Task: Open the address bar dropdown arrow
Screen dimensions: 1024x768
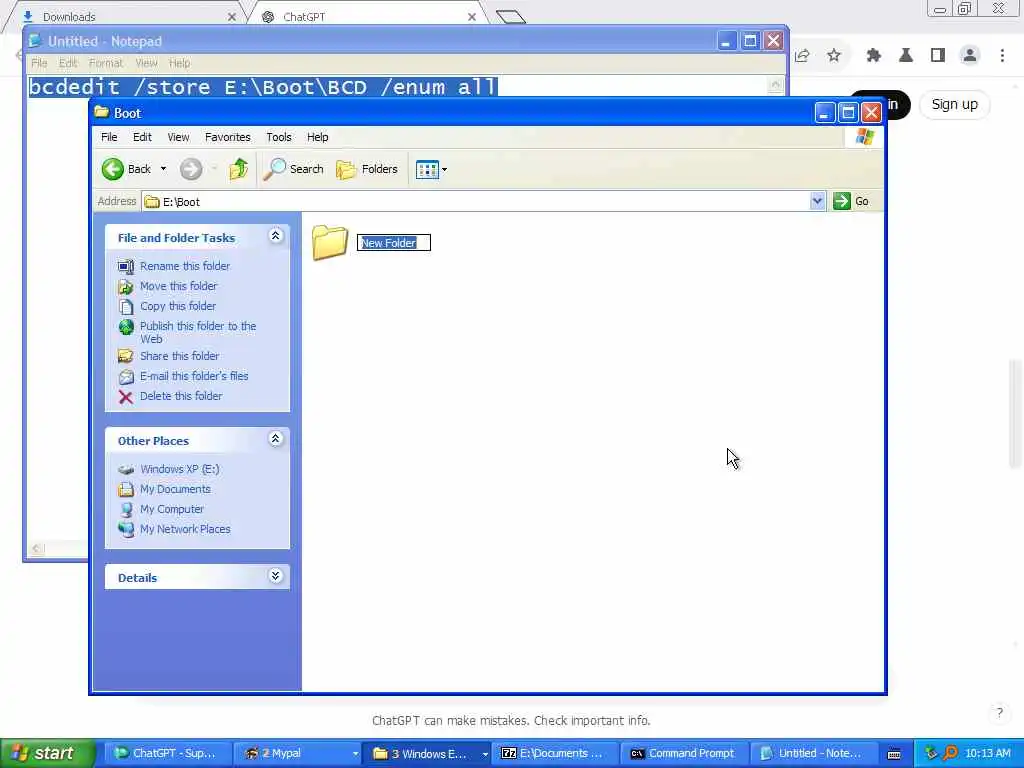Action: click(817, 201)
